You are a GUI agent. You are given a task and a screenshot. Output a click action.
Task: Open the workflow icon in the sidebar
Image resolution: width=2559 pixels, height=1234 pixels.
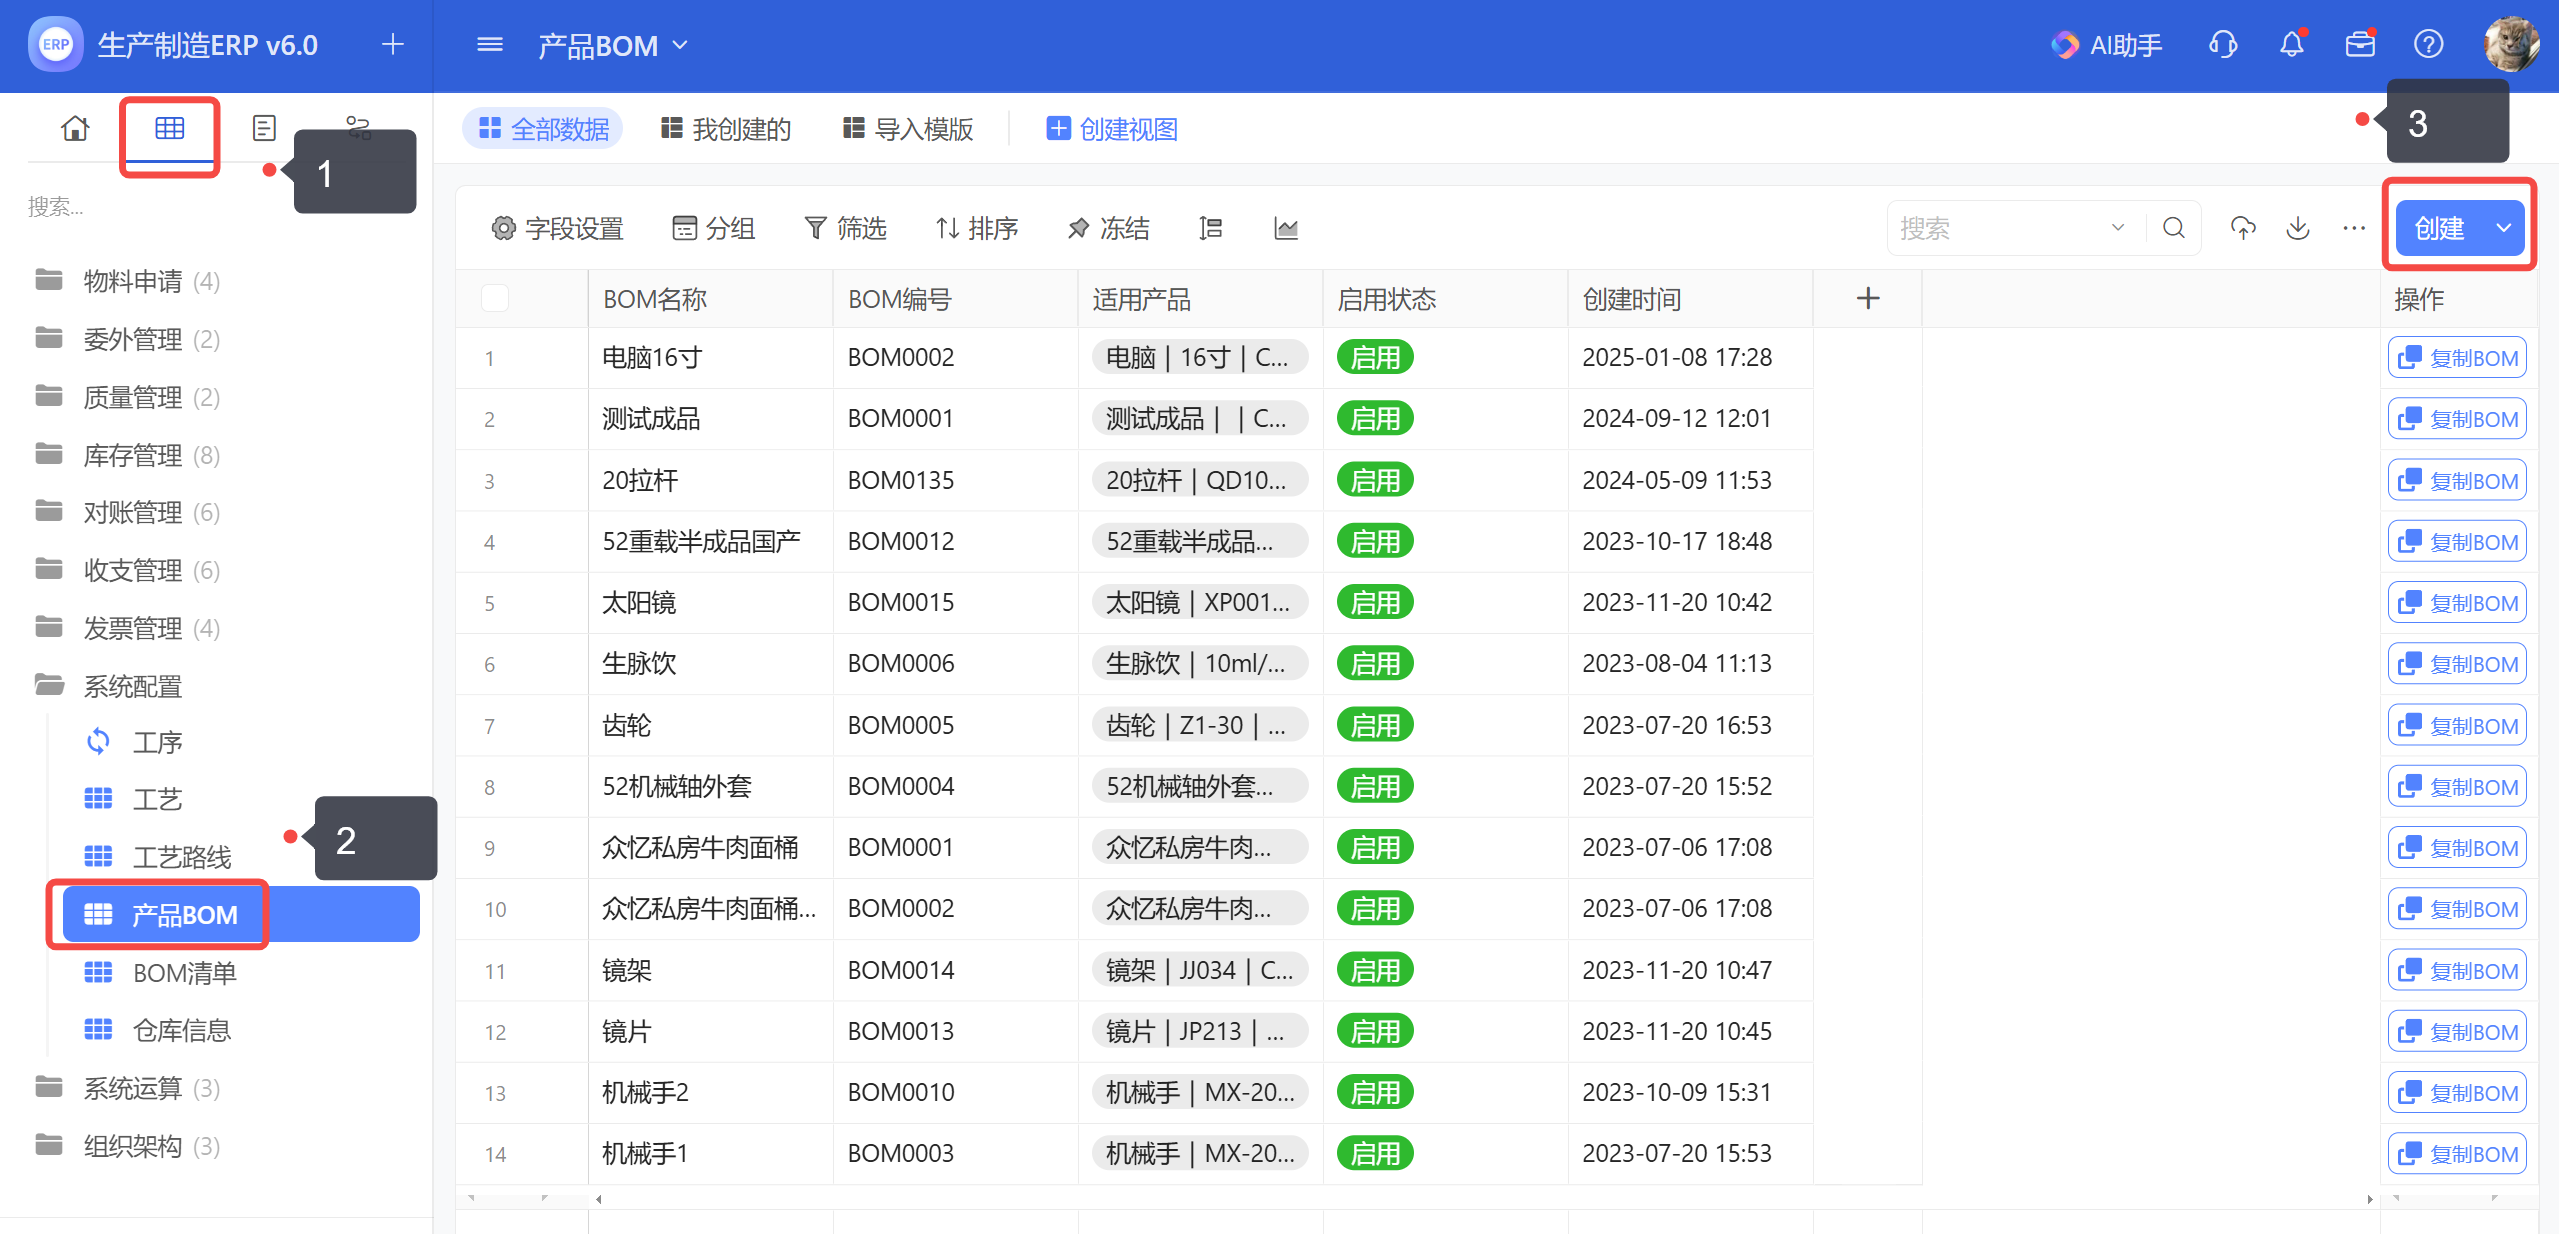(x=358, y=127)
